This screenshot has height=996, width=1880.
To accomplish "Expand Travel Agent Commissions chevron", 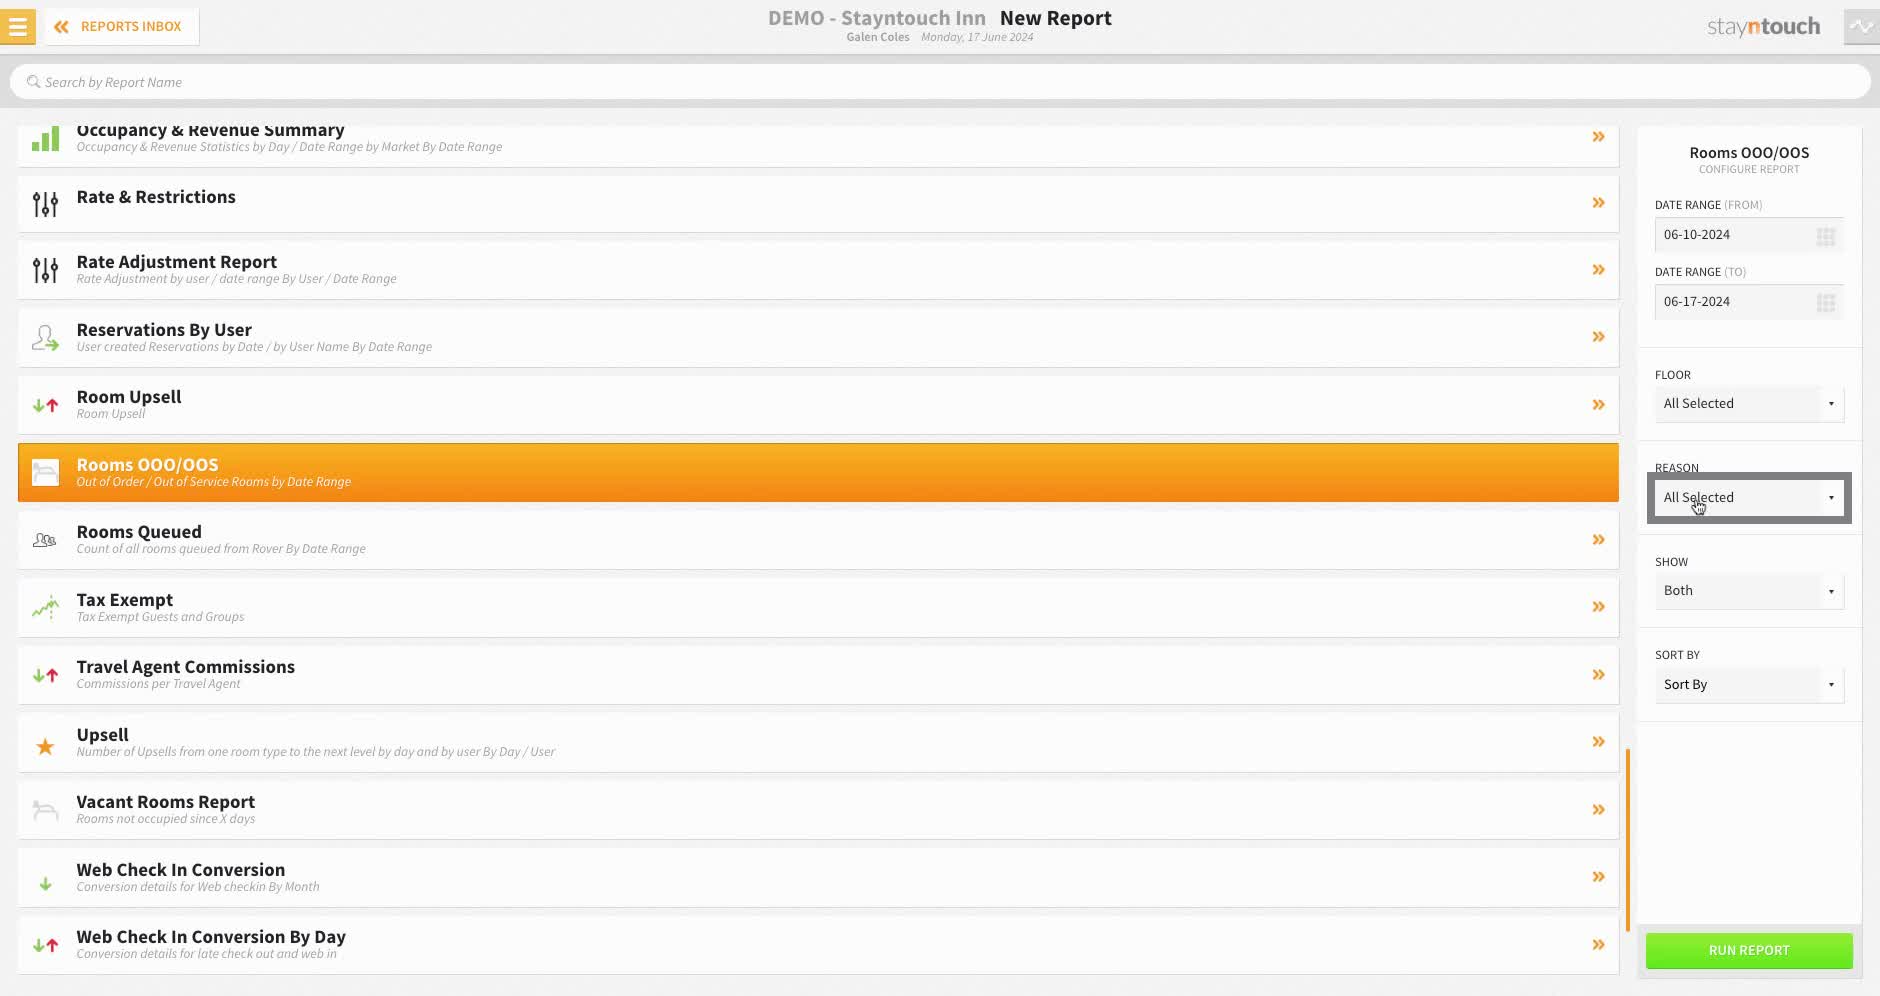I will [1598, 675].
